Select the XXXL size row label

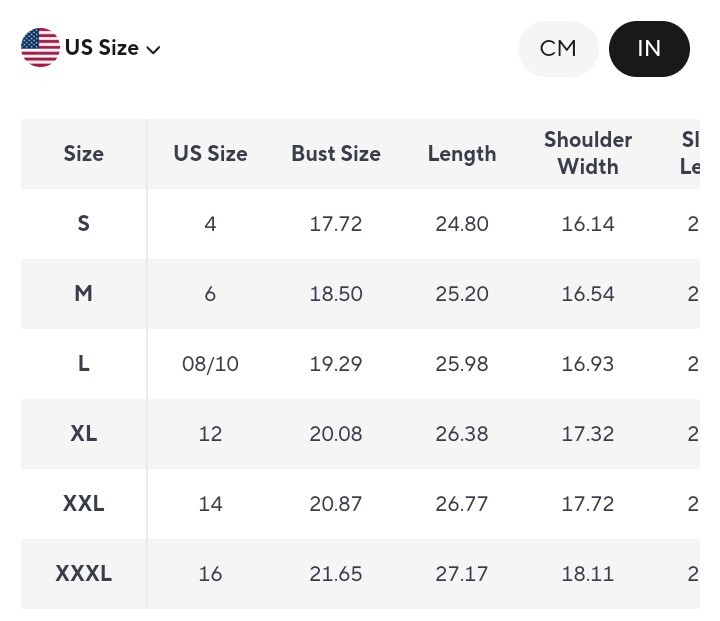point(83,574)
